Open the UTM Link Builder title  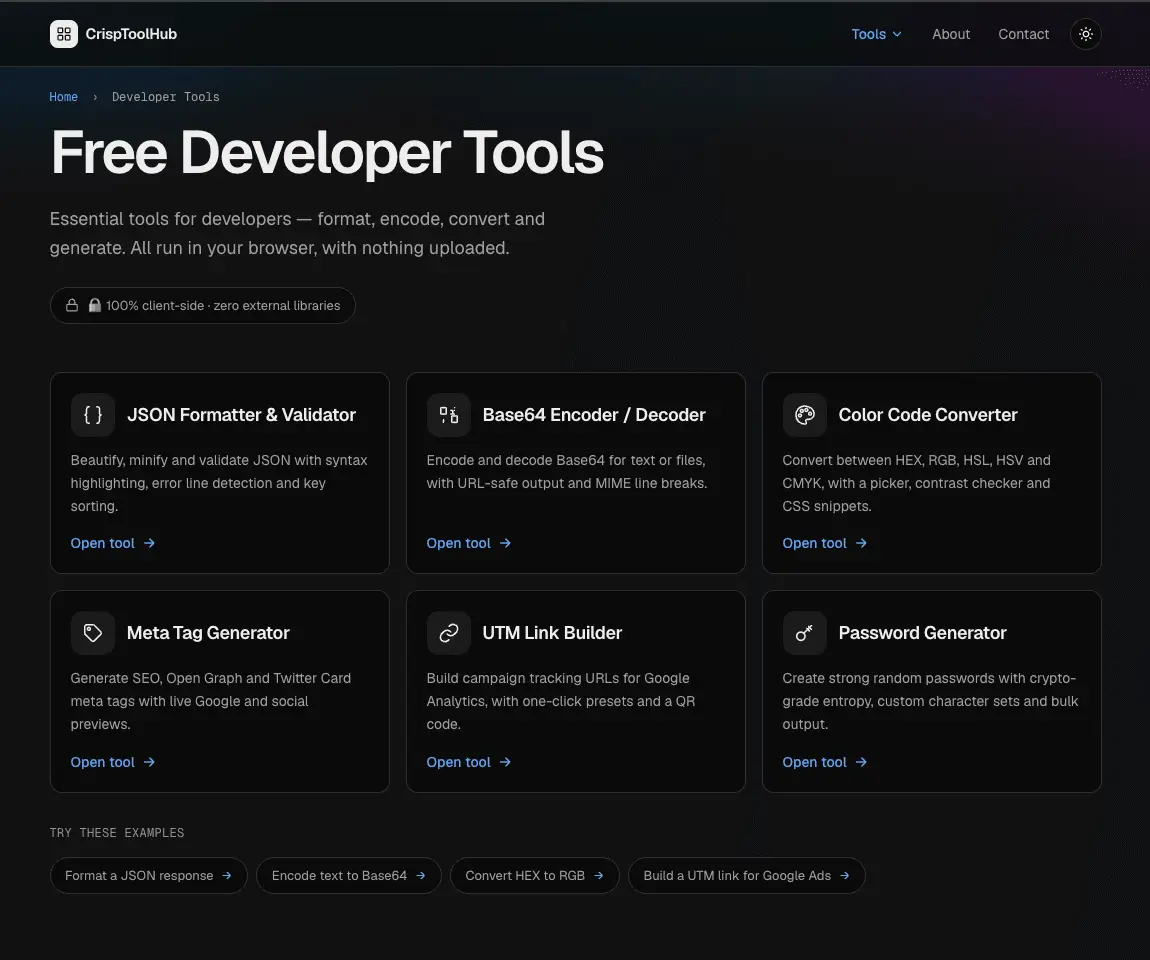(552, 633)
